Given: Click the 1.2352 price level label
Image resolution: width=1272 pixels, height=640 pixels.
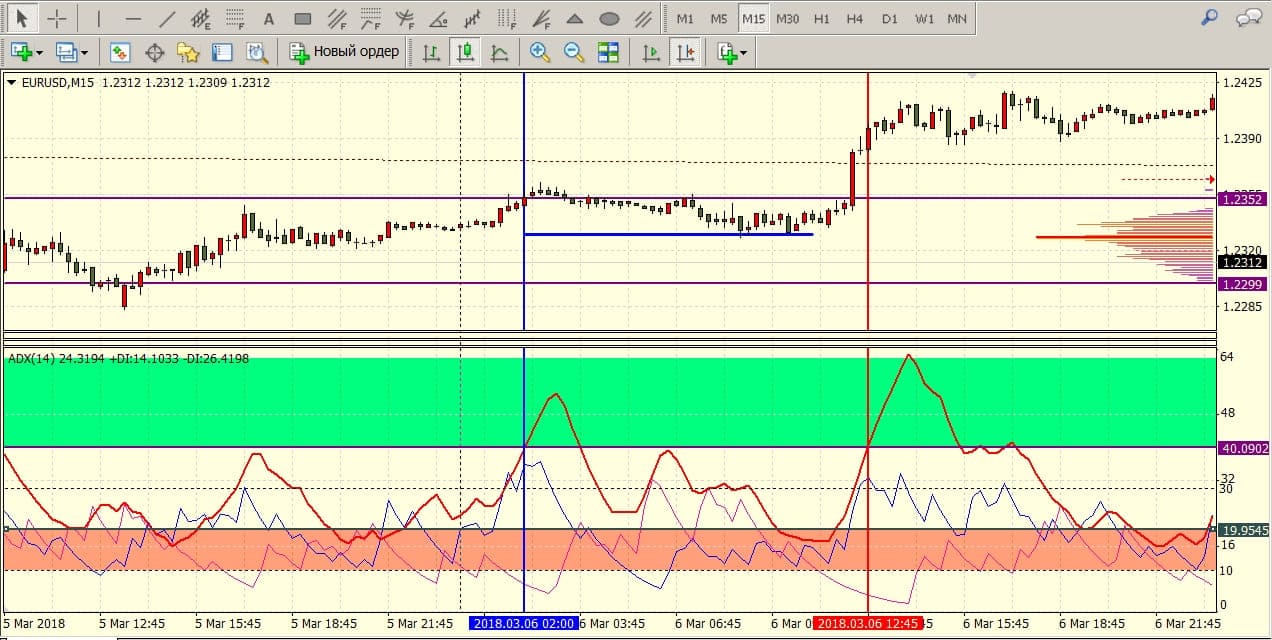Looking at the screenshot, I should (x=1242, y=199).
